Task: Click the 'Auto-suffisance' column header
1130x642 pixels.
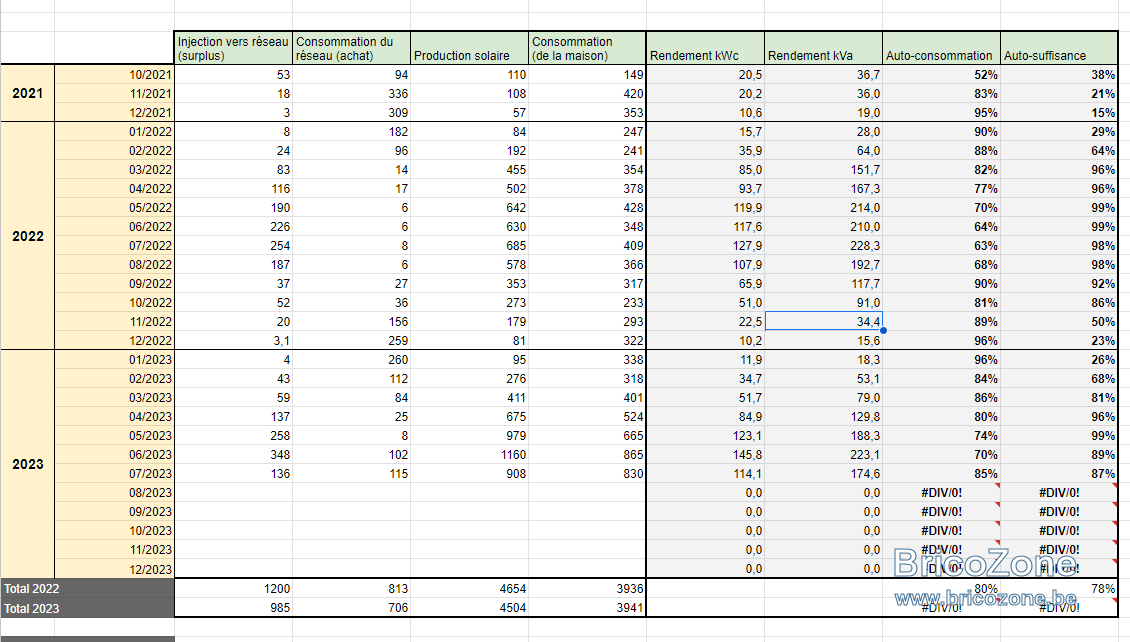Action: click(1059, 48)
